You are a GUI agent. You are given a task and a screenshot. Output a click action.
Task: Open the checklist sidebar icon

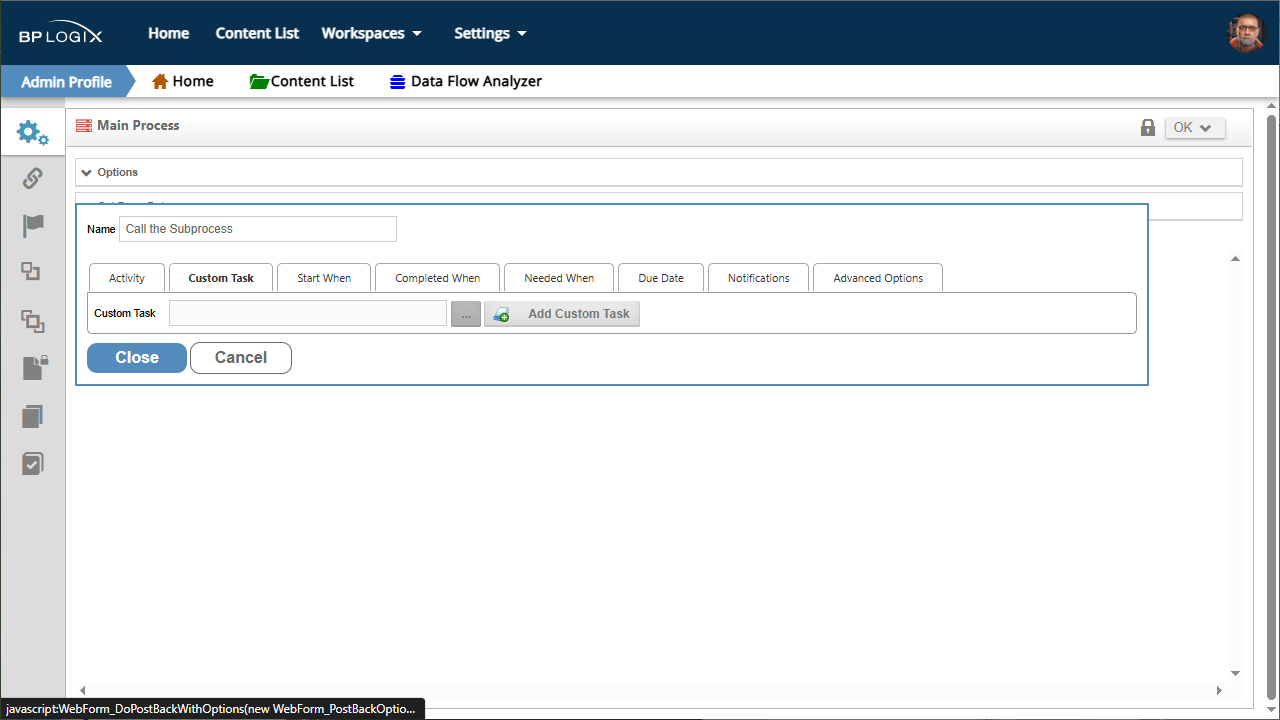pos(33,464)
